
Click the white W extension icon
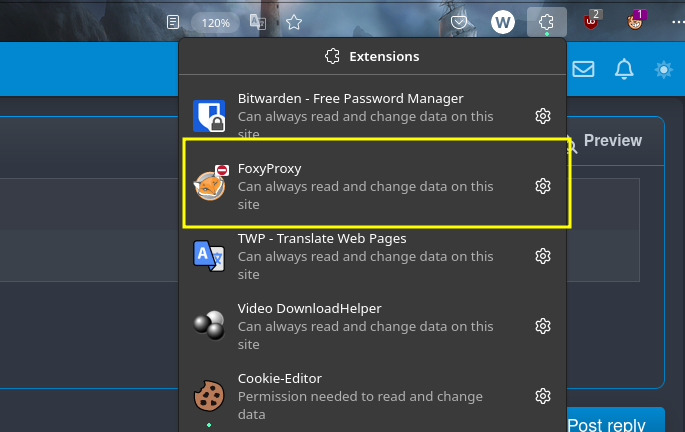(x=503, y=22)
